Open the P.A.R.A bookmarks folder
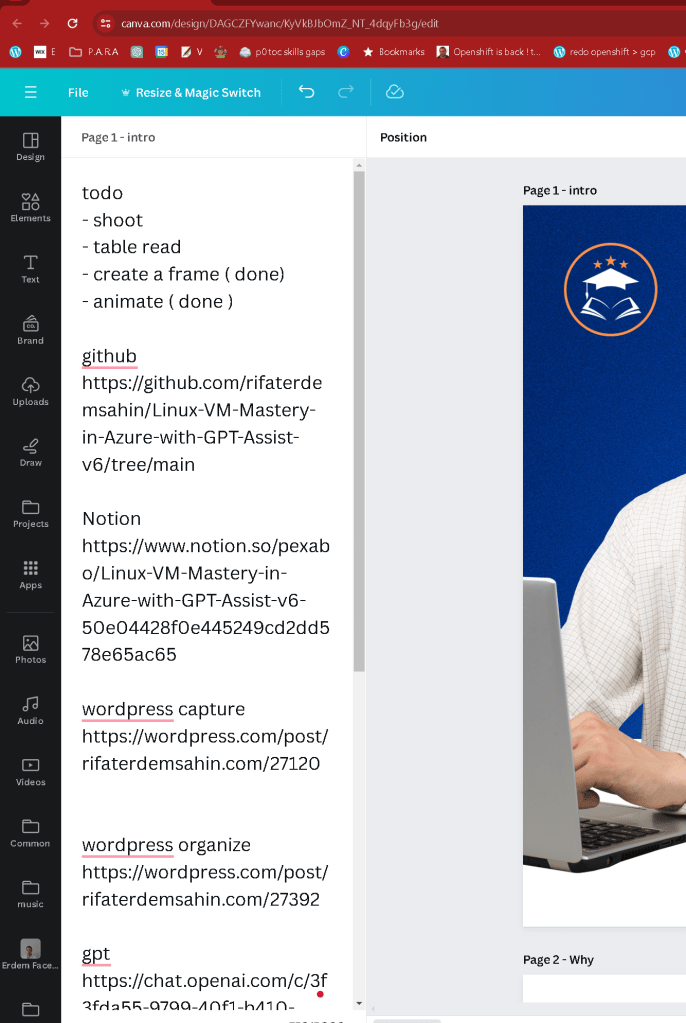 [x=94, y=52]
